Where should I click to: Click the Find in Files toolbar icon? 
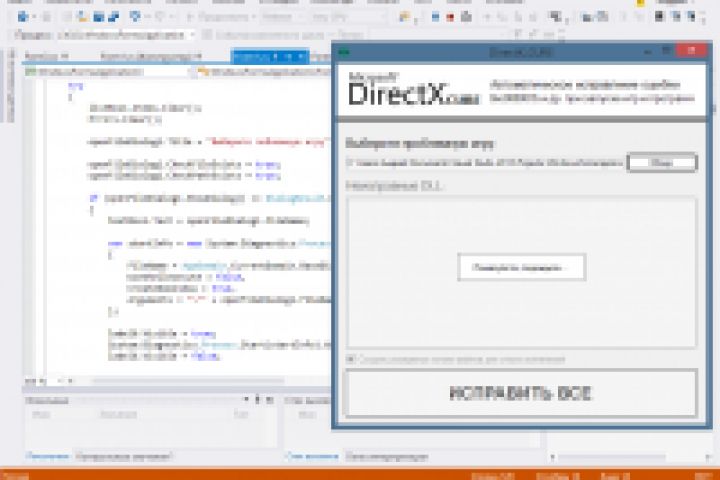coord(404,17)
